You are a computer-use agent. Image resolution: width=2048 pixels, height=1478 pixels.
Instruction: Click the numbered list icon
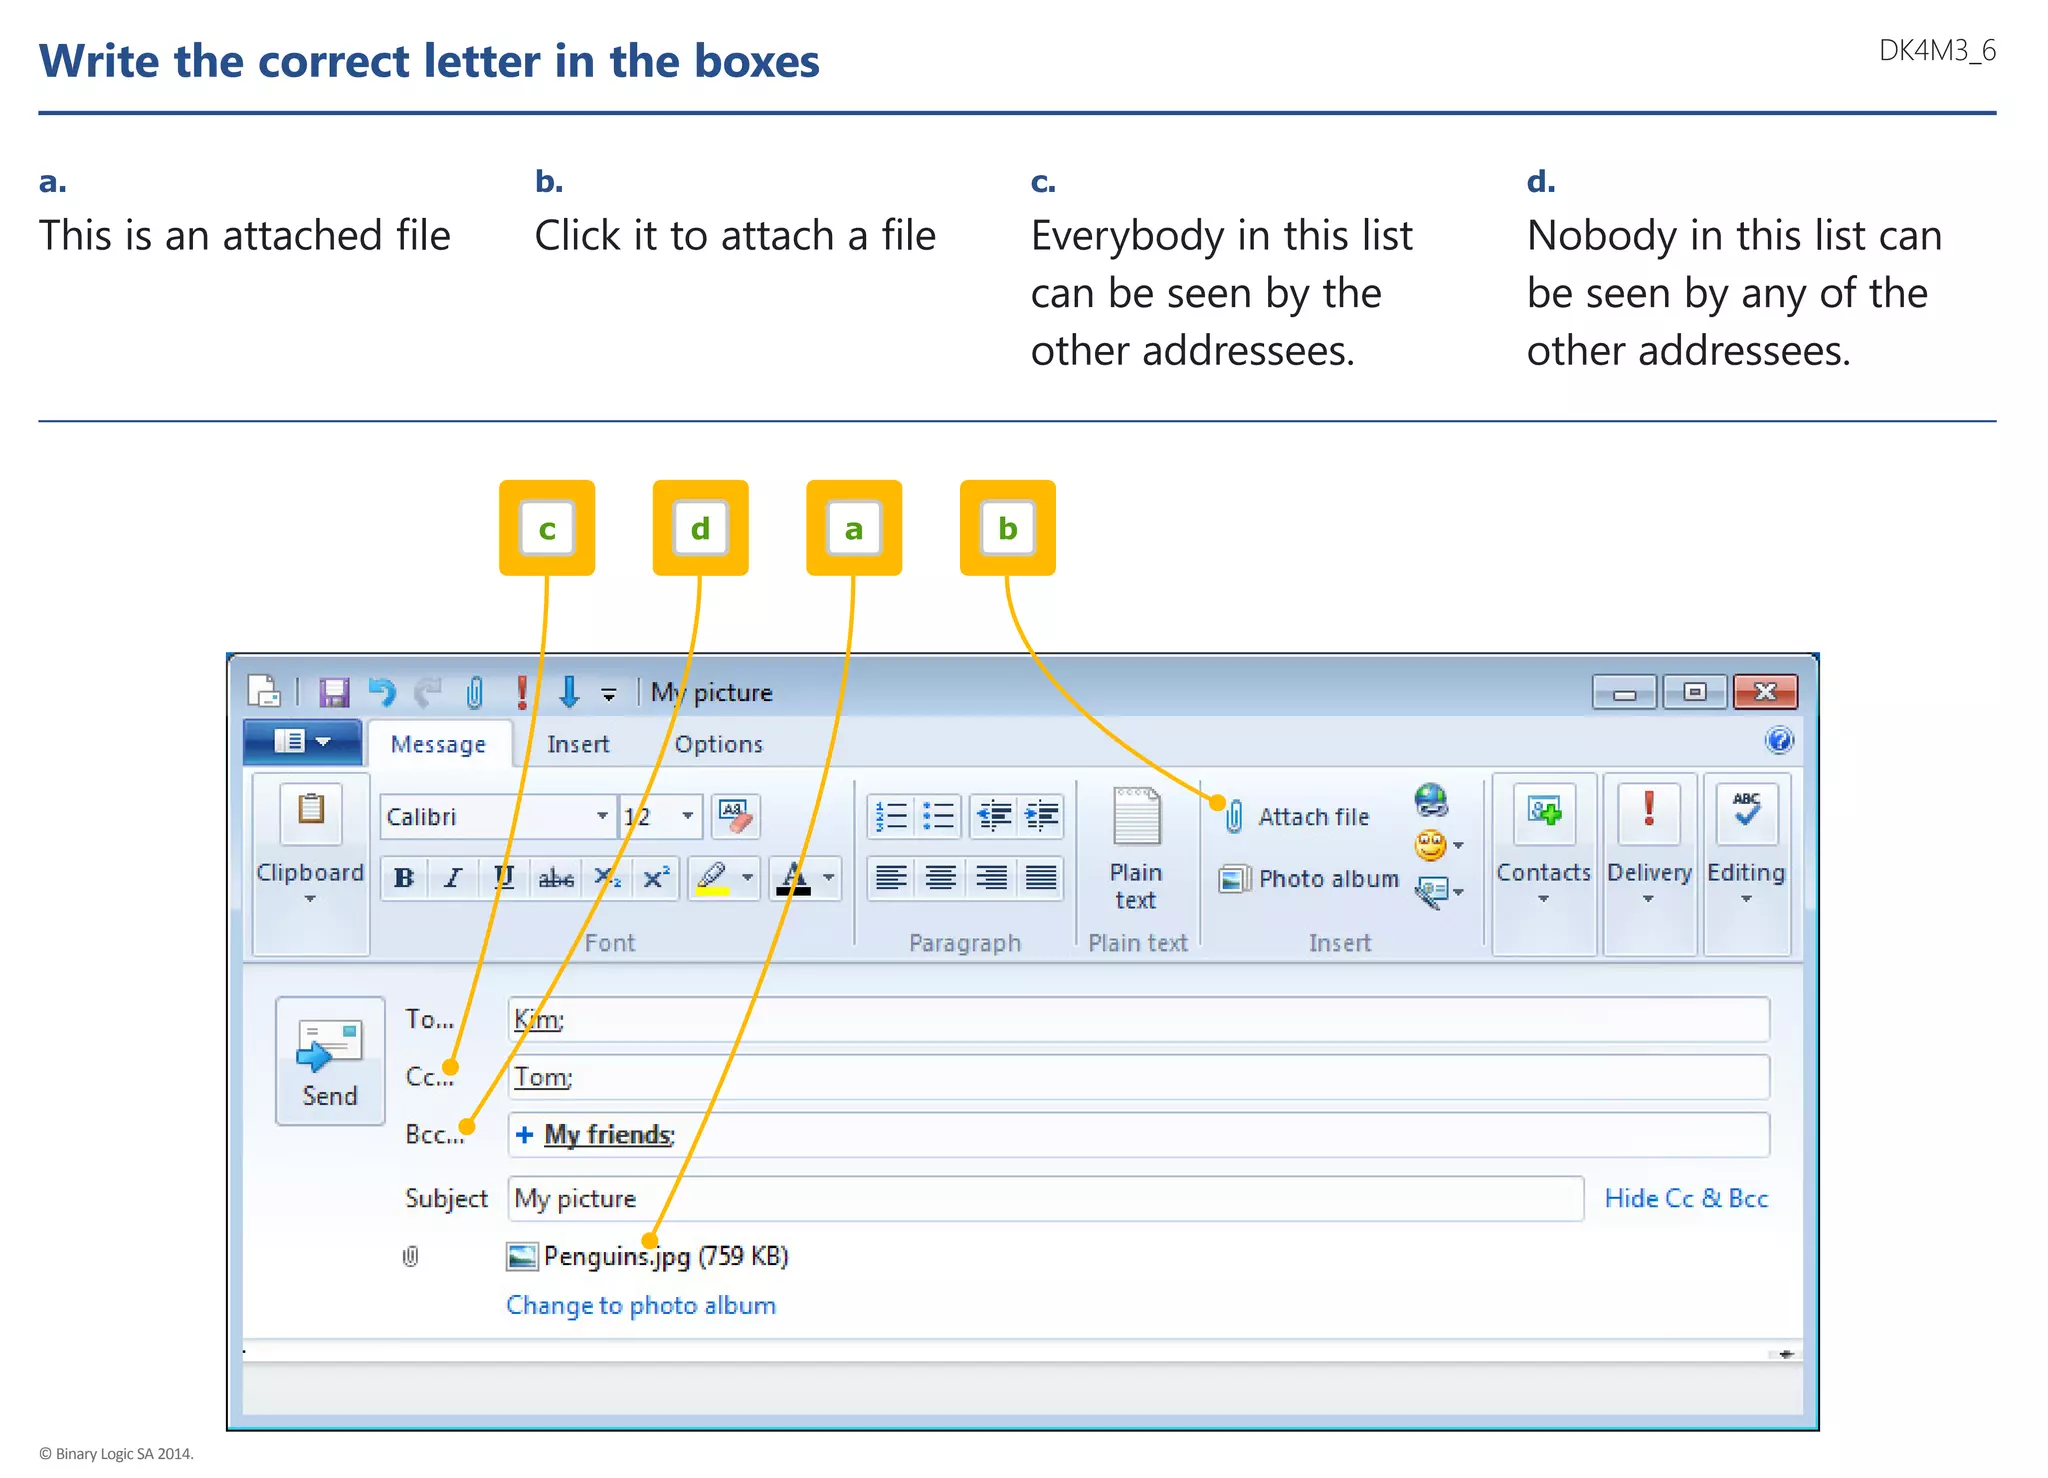pyautogui.click(x=890, y=816)
